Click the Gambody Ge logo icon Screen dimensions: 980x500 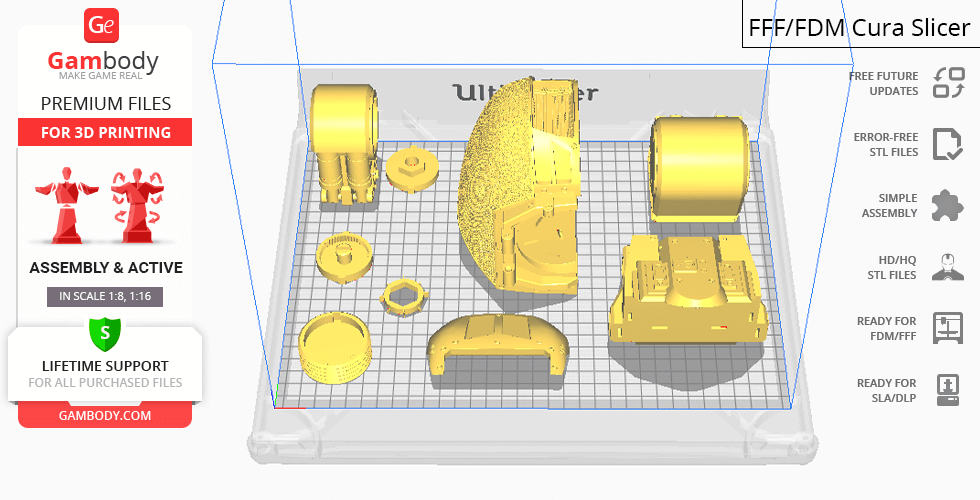(104, 26)
